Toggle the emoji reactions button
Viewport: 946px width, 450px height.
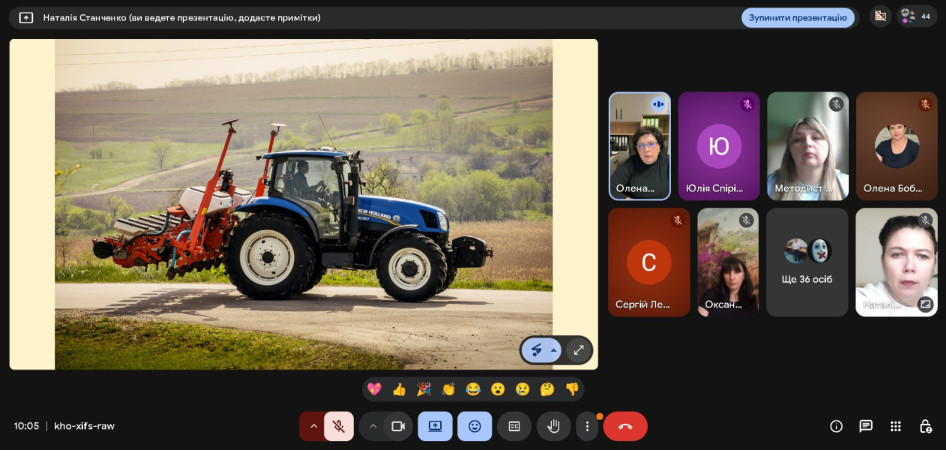(474, 426)
